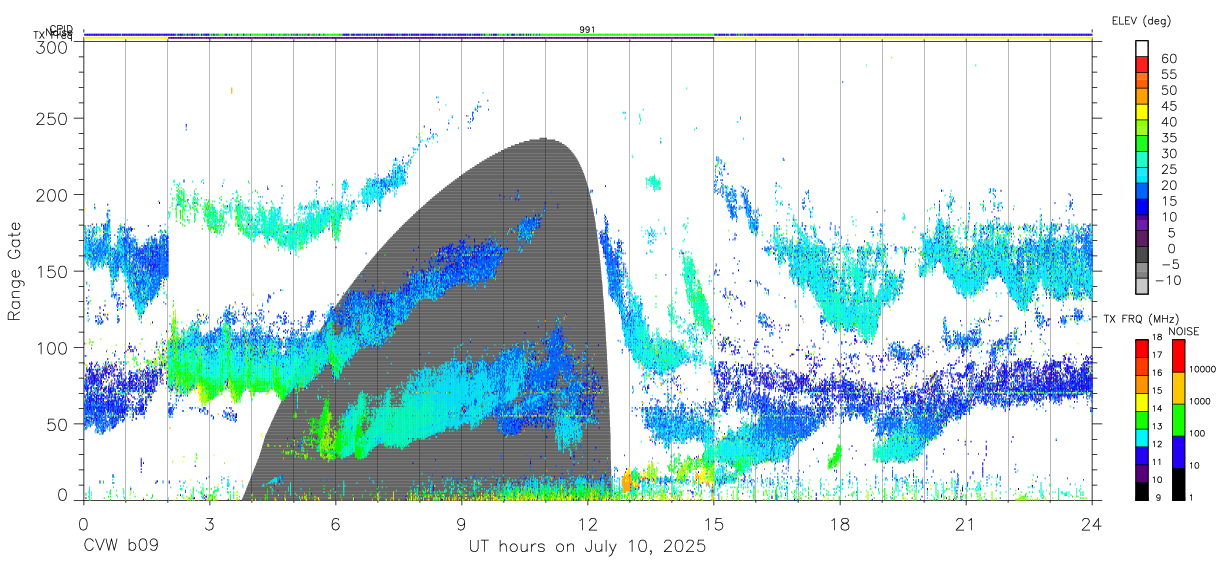The width and height of the screenshot is (1228, 567).
Task: Click the '991' CPID value above the plot
Action: point(587,30)
